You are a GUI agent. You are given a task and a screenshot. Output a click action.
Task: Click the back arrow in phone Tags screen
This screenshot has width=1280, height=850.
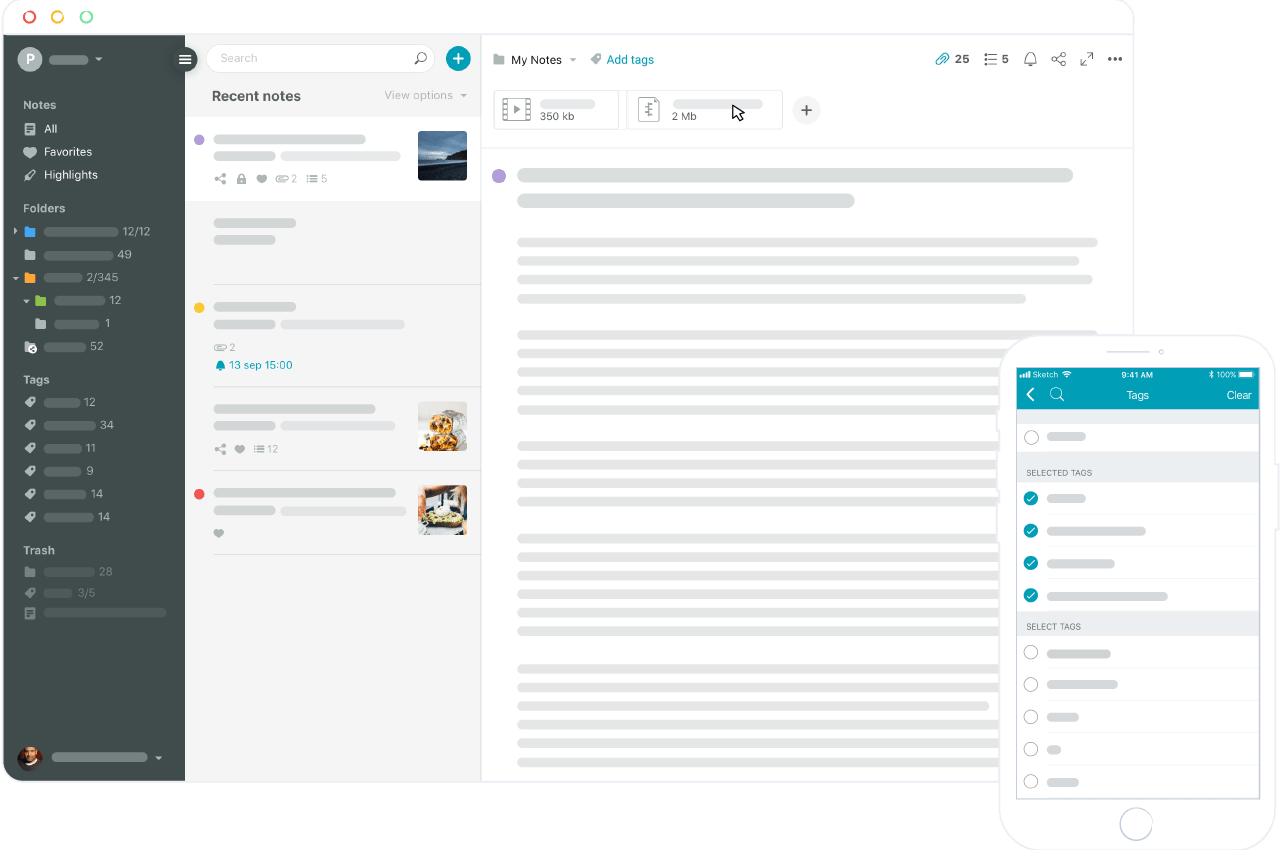pyautogui.click(x=1031, y=395)
